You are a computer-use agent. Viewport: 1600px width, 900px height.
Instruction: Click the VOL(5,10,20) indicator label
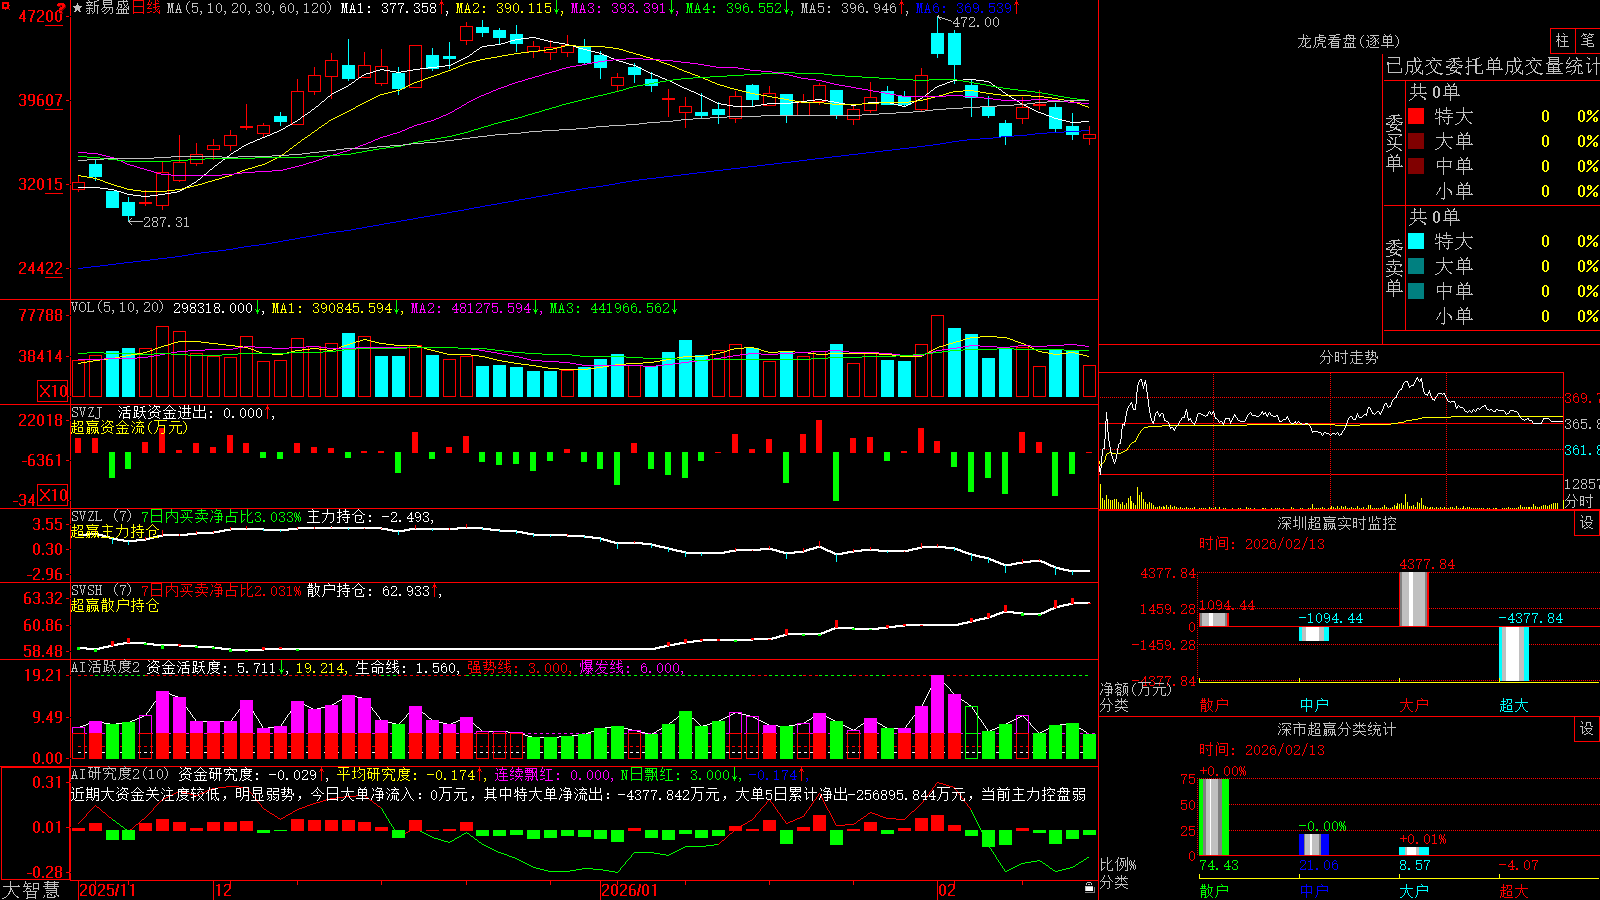pos(117,308)
